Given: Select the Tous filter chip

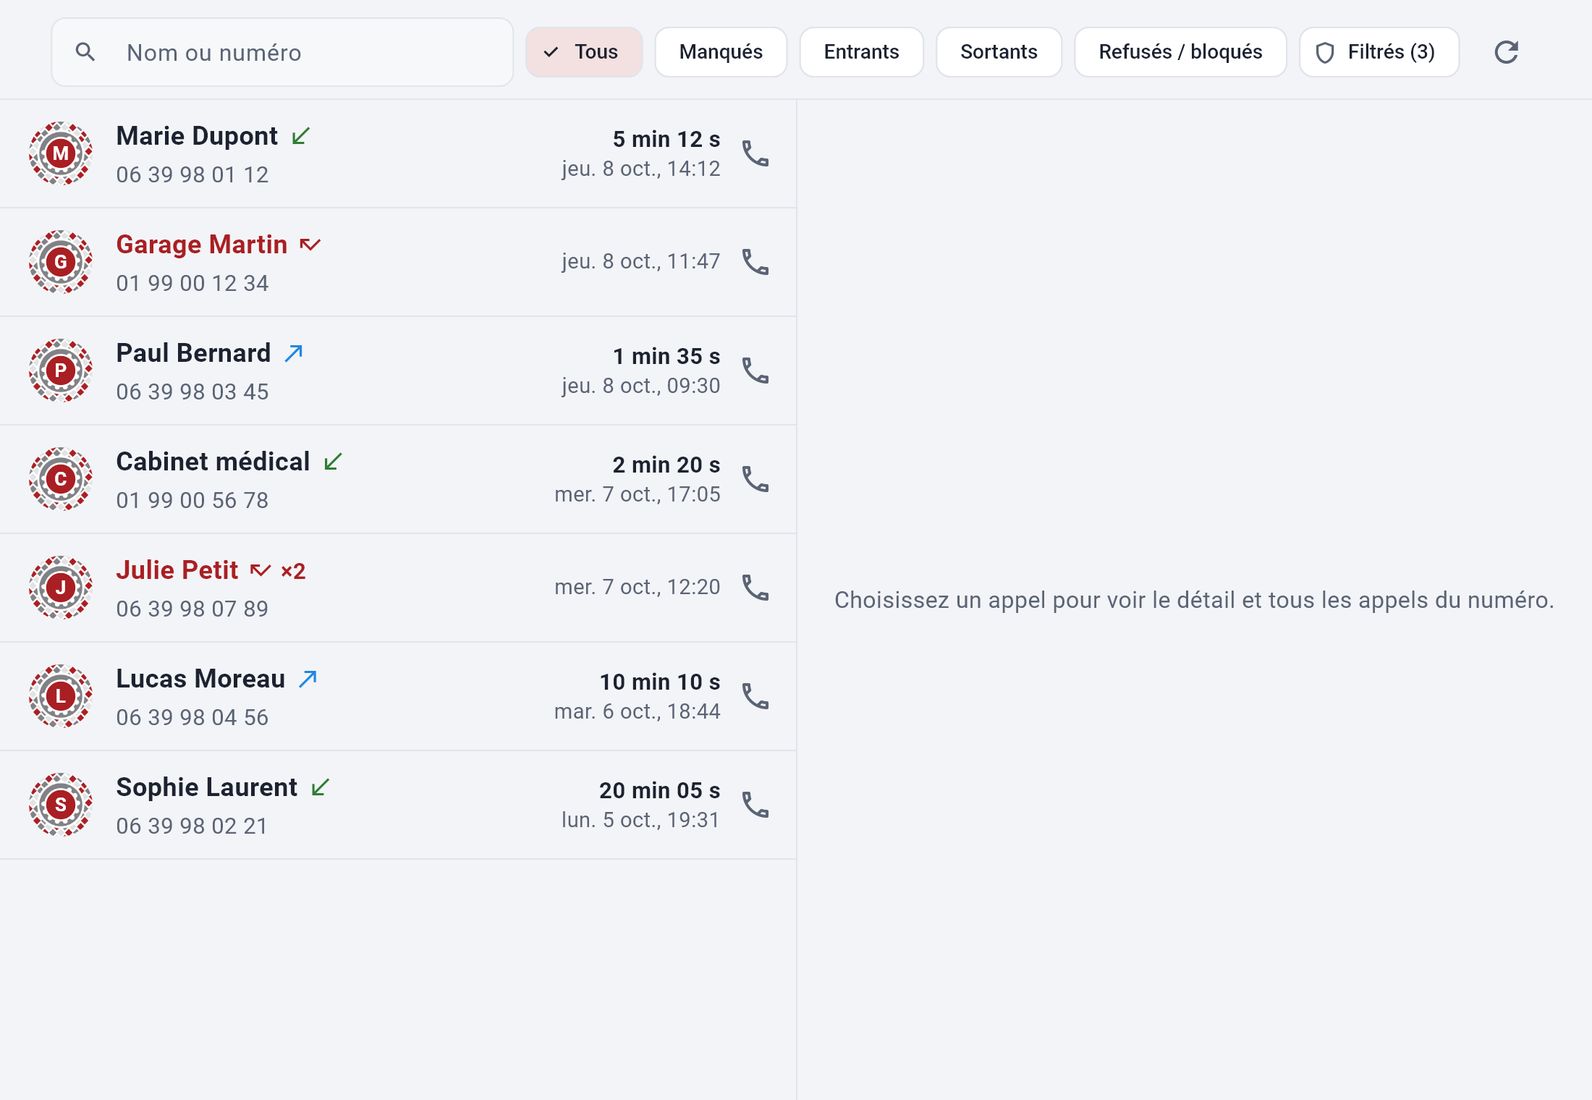Looking at the screenshot, I should click(584, 52).
